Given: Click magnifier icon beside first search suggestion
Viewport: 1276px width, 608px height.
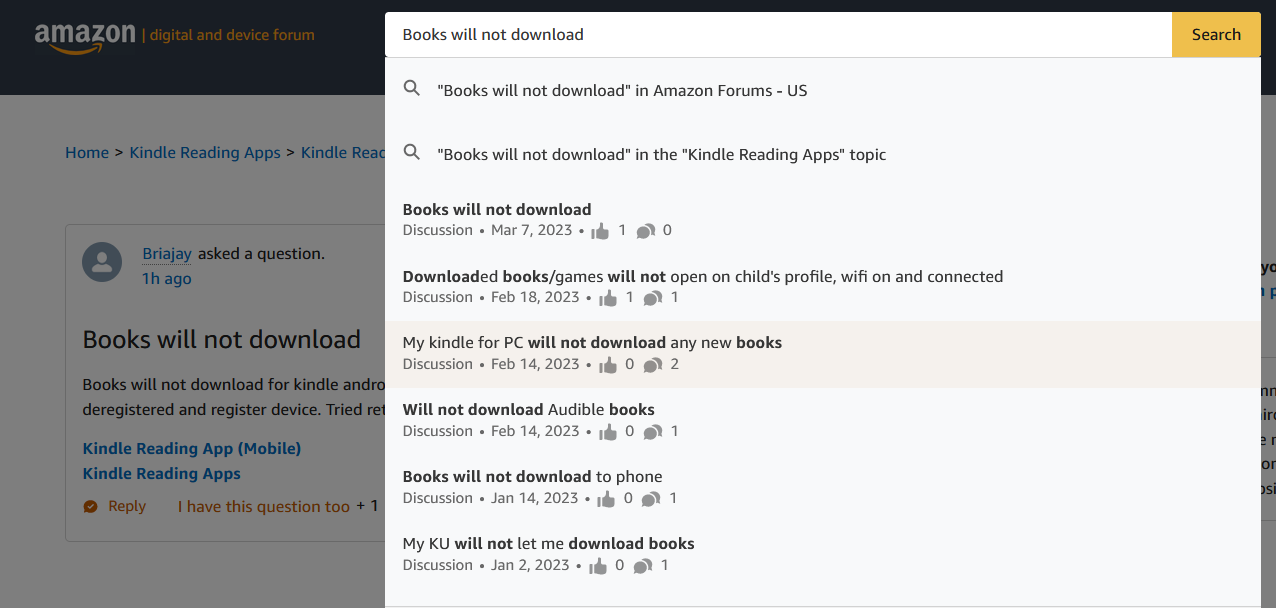Looking at the screenshot, I should click(x=412, y=88).
